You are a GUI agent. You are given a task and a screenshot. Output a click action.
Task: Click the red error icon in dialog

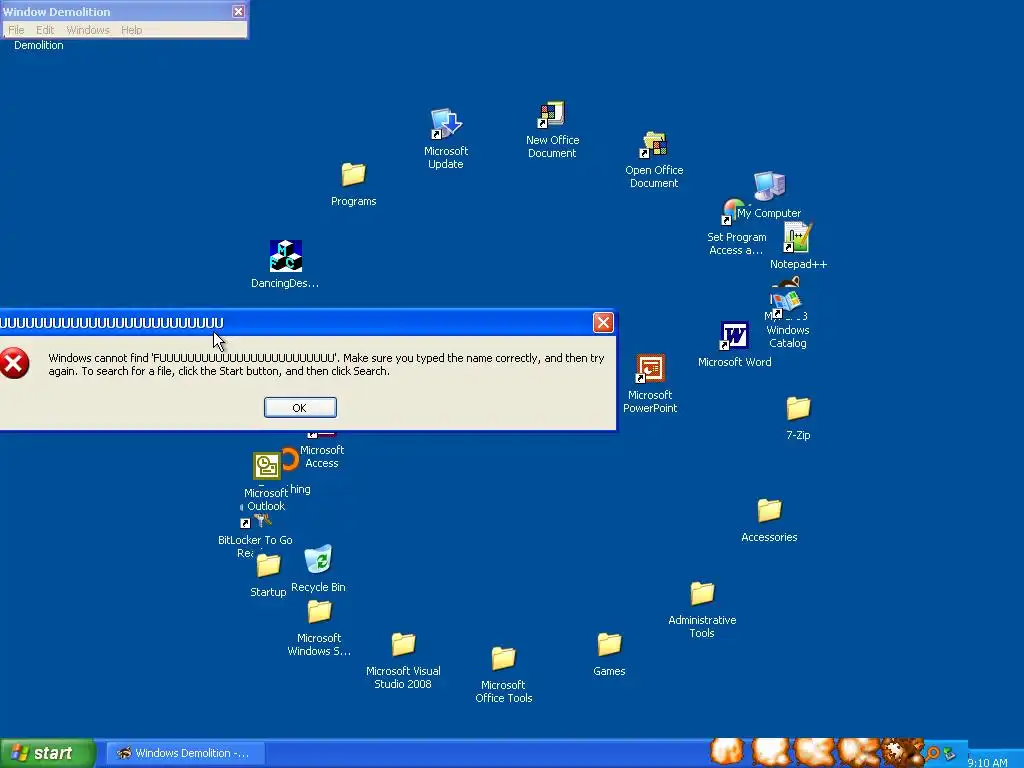[x=14, y=363]
